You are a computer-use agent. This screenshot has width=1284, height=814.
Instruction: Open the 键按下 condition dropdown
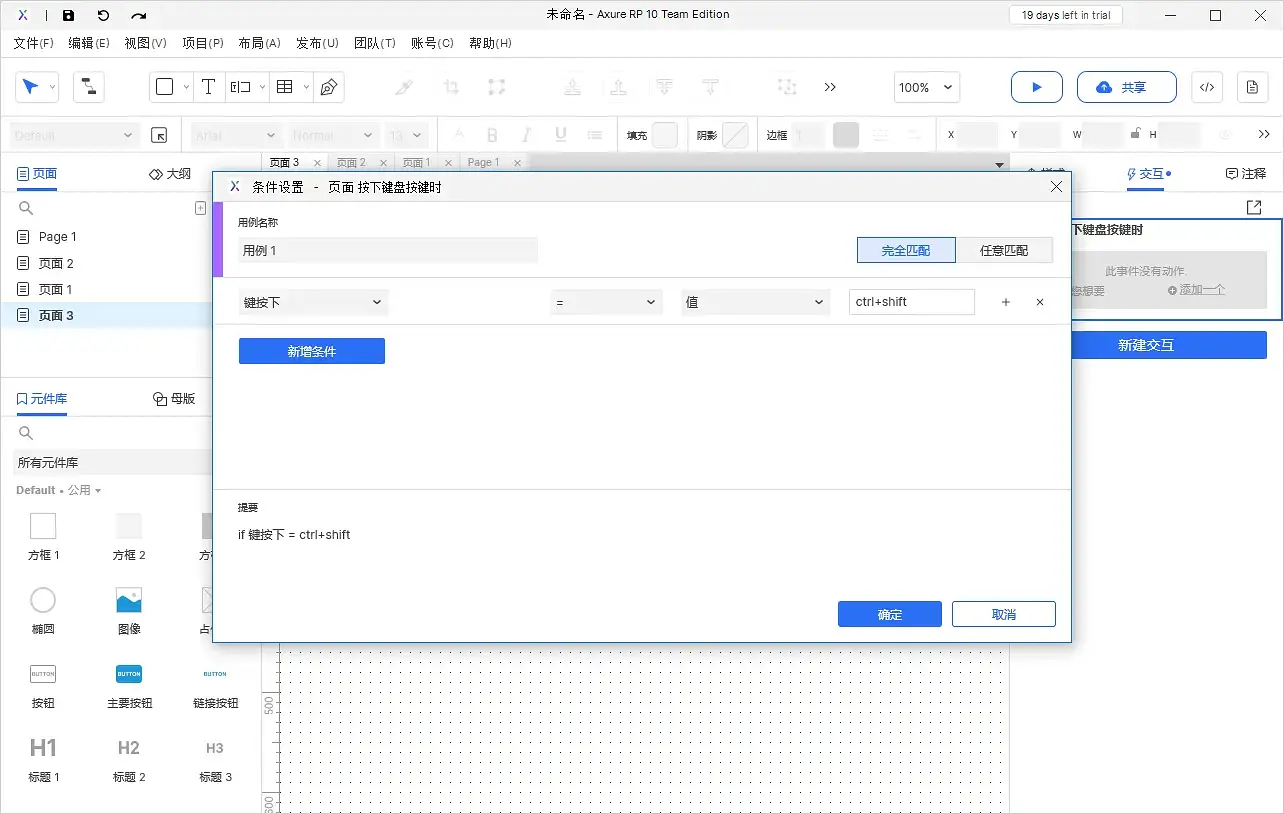(x=312, y=301)
